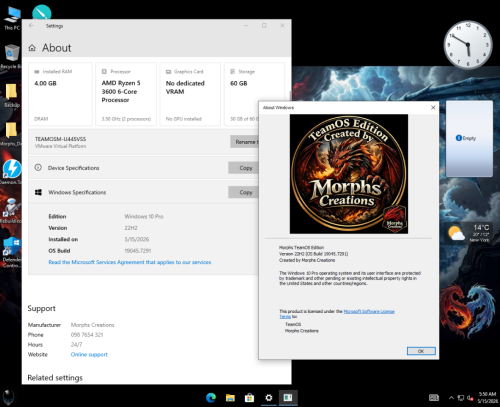Click the Defender Control desktop icon
The width and height of the screenshot is (500, 407).
[12, 252]
